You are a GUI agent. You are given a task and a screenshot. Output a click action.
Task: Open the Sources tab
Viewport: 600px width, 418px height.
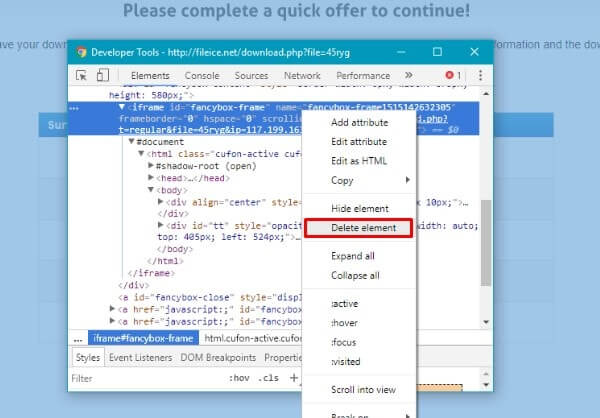click(x=251, y=76)
